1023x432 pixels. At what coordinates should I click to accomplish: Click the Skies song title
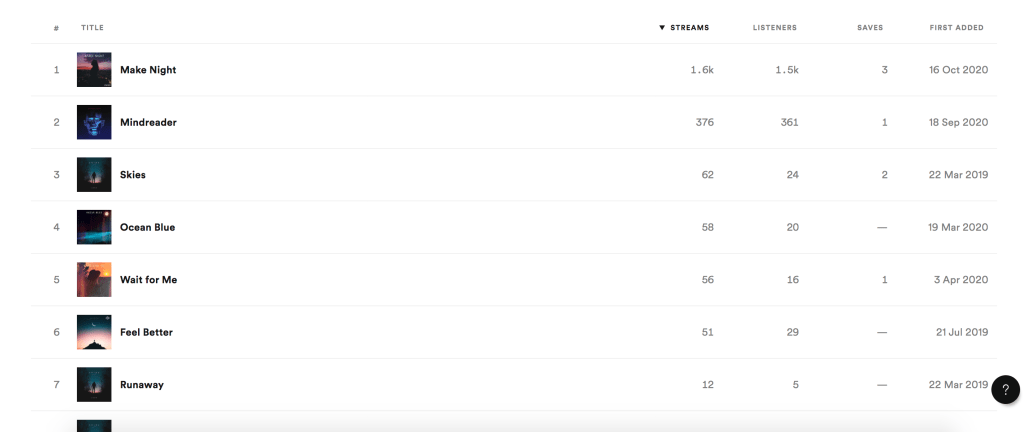pyautogui.click(x=133, y=175)
